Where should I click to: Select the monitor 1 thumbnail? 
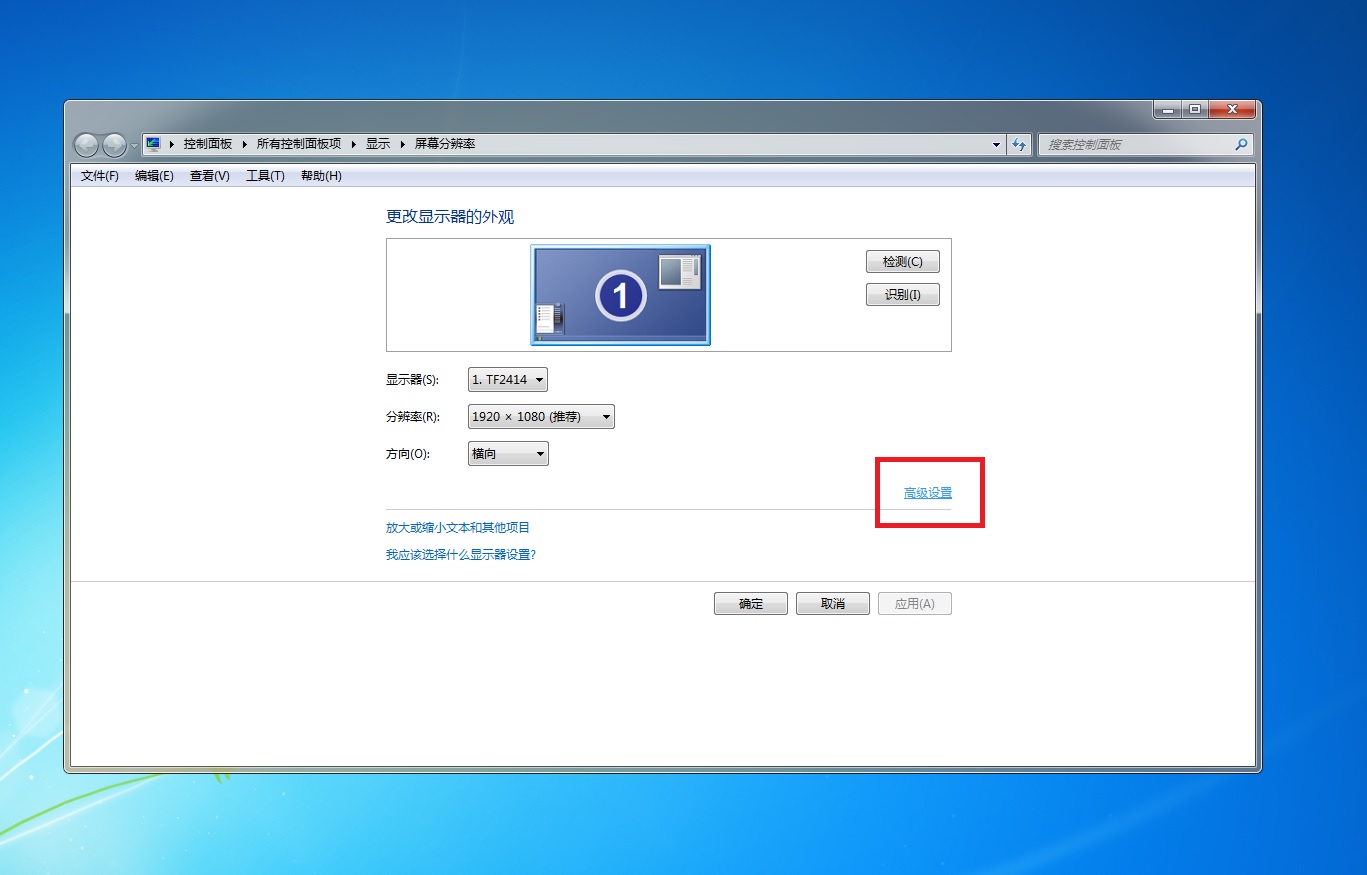pos(621,295)
